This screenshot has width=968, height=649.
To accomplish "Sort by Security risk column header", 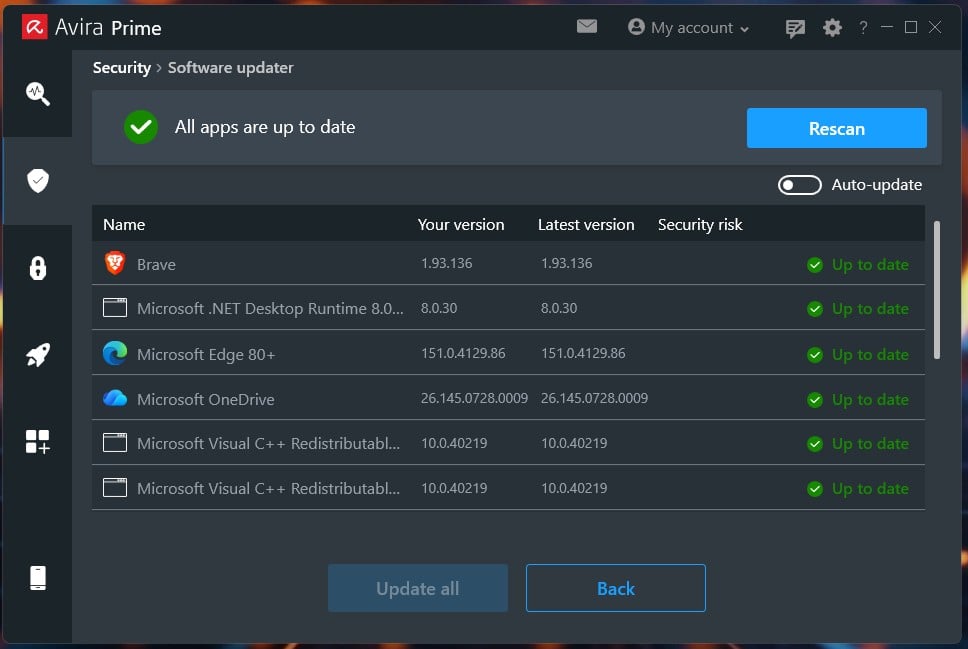I will coord(700,225).
